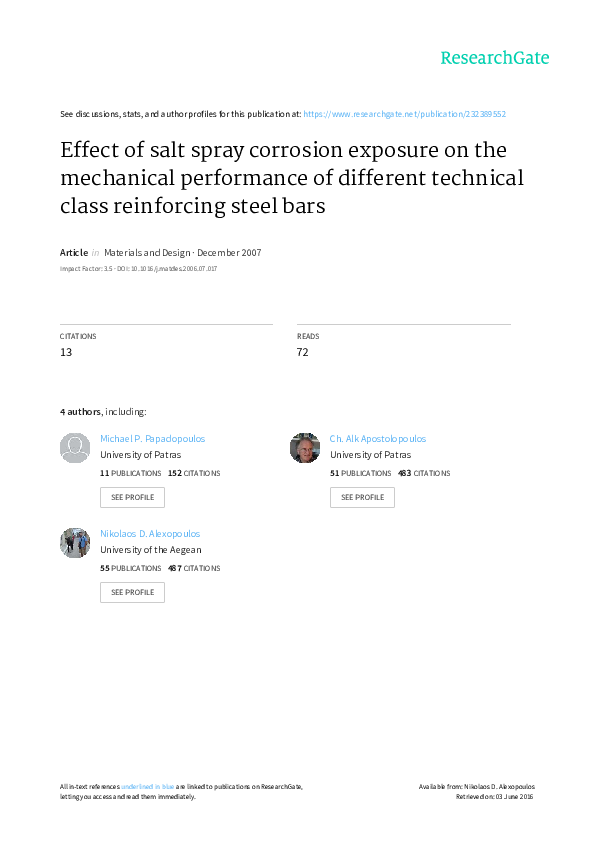Image resolution: width=595 pixels, height=842 pixels.
Task: Click SEE PROFILE under Michael P. Papadopoulos
Action: pos(132,497)
